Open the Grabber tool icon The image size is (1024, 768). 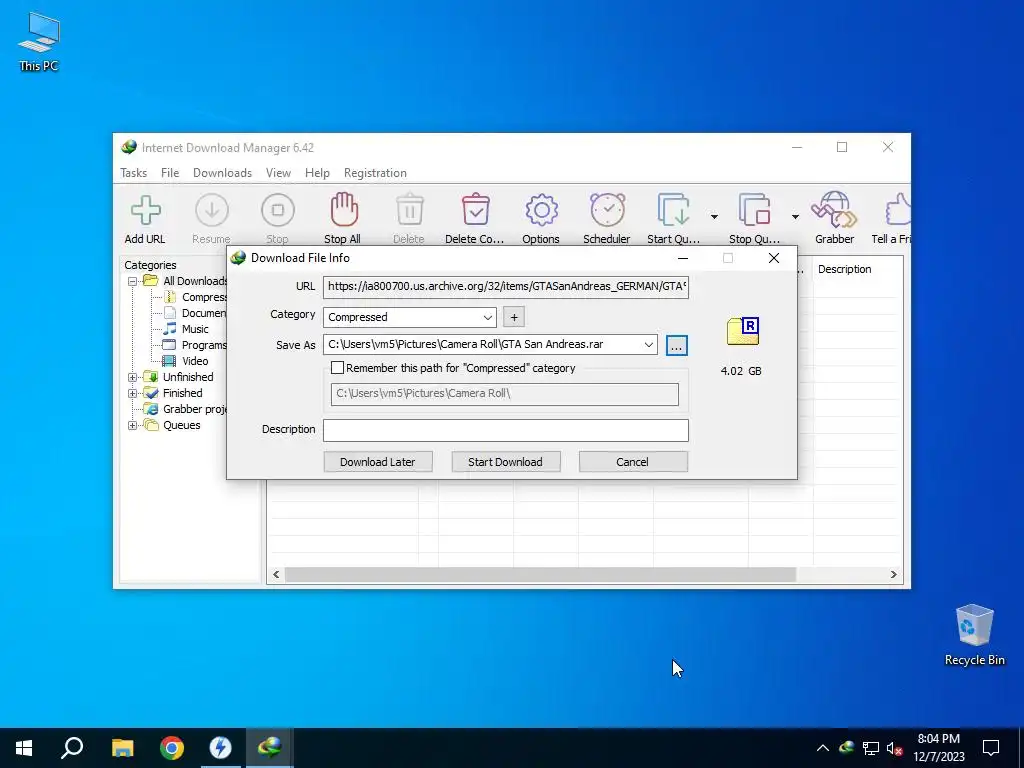[x=834, y=210]
